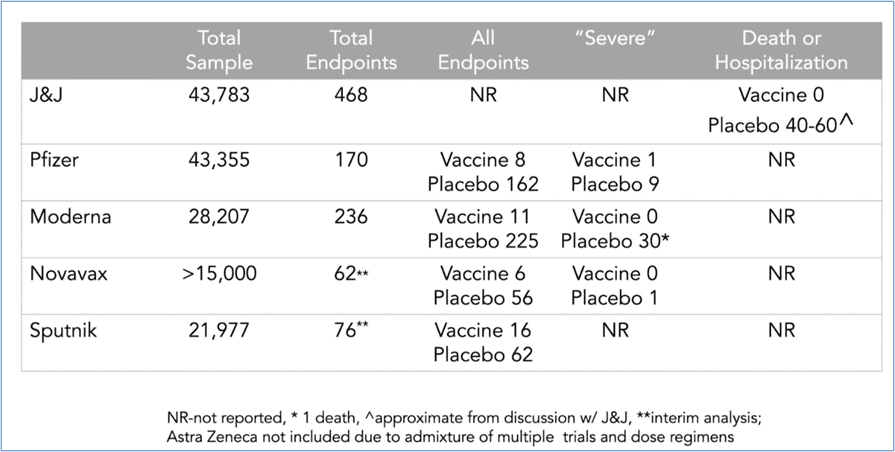Click J&J total sample value 43,783

click(x=219, y=96)
